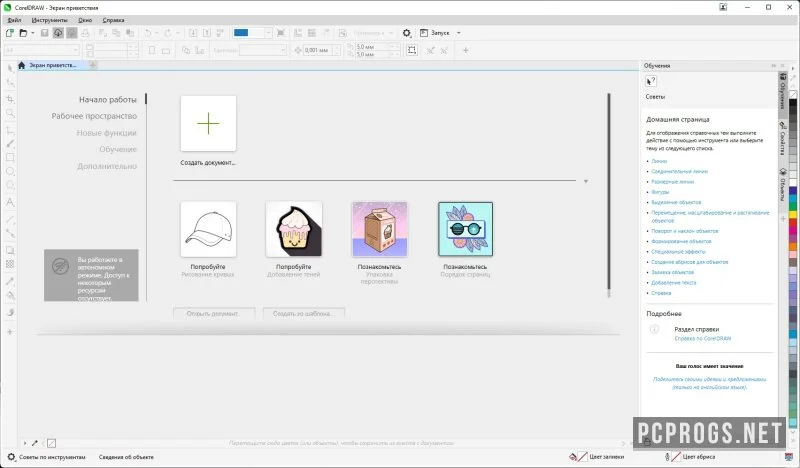The height and width of the screenshot is (468, 800).
Task: Select the Polygon tool
Action: click(10, 185)
